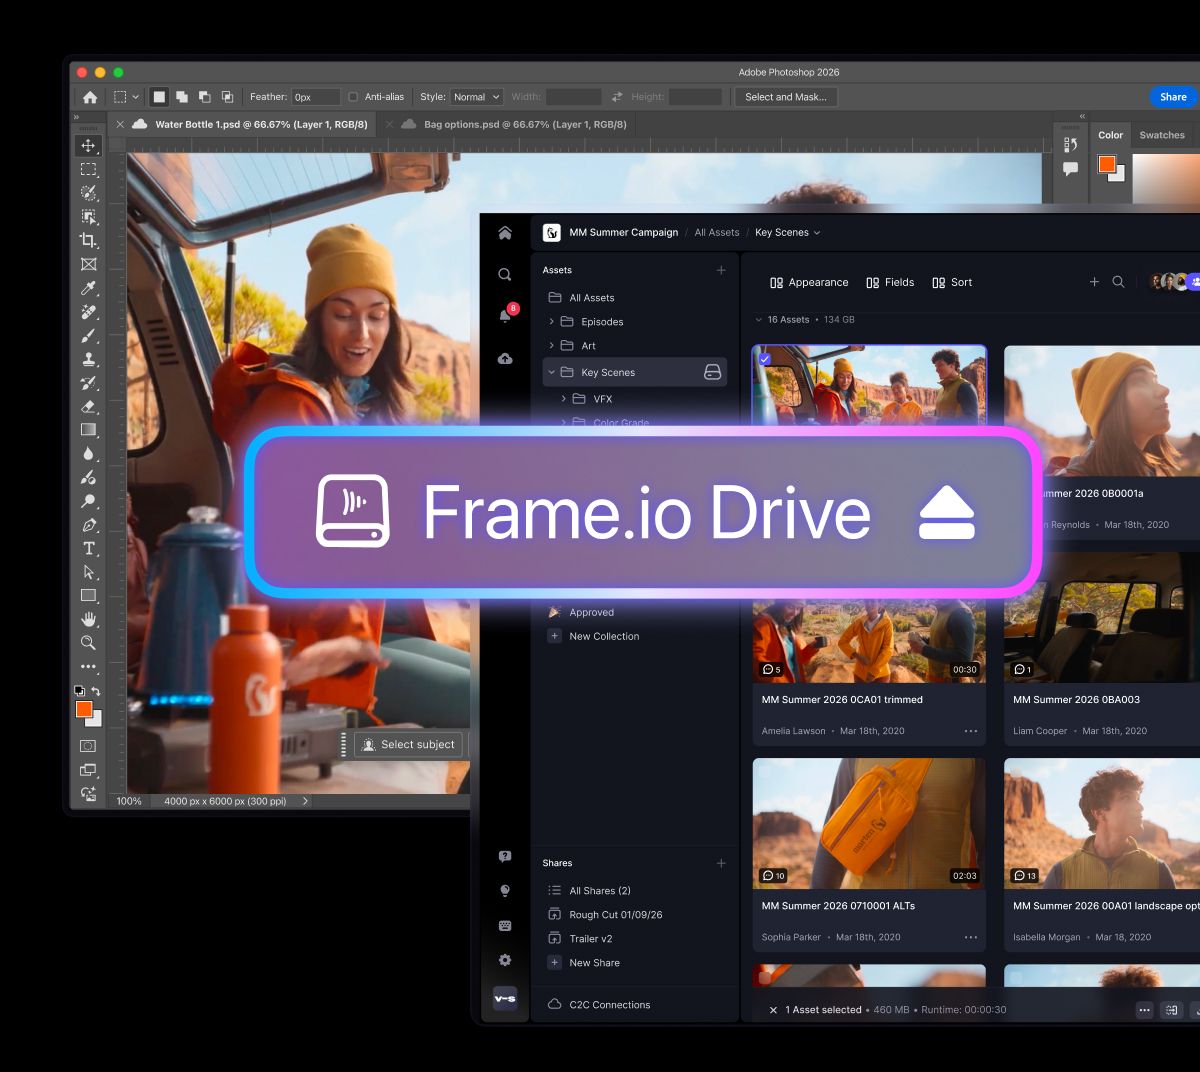Screen dimensions: 1200x1072
Task: Open the Style Normal dropdown
Action: 477,97
